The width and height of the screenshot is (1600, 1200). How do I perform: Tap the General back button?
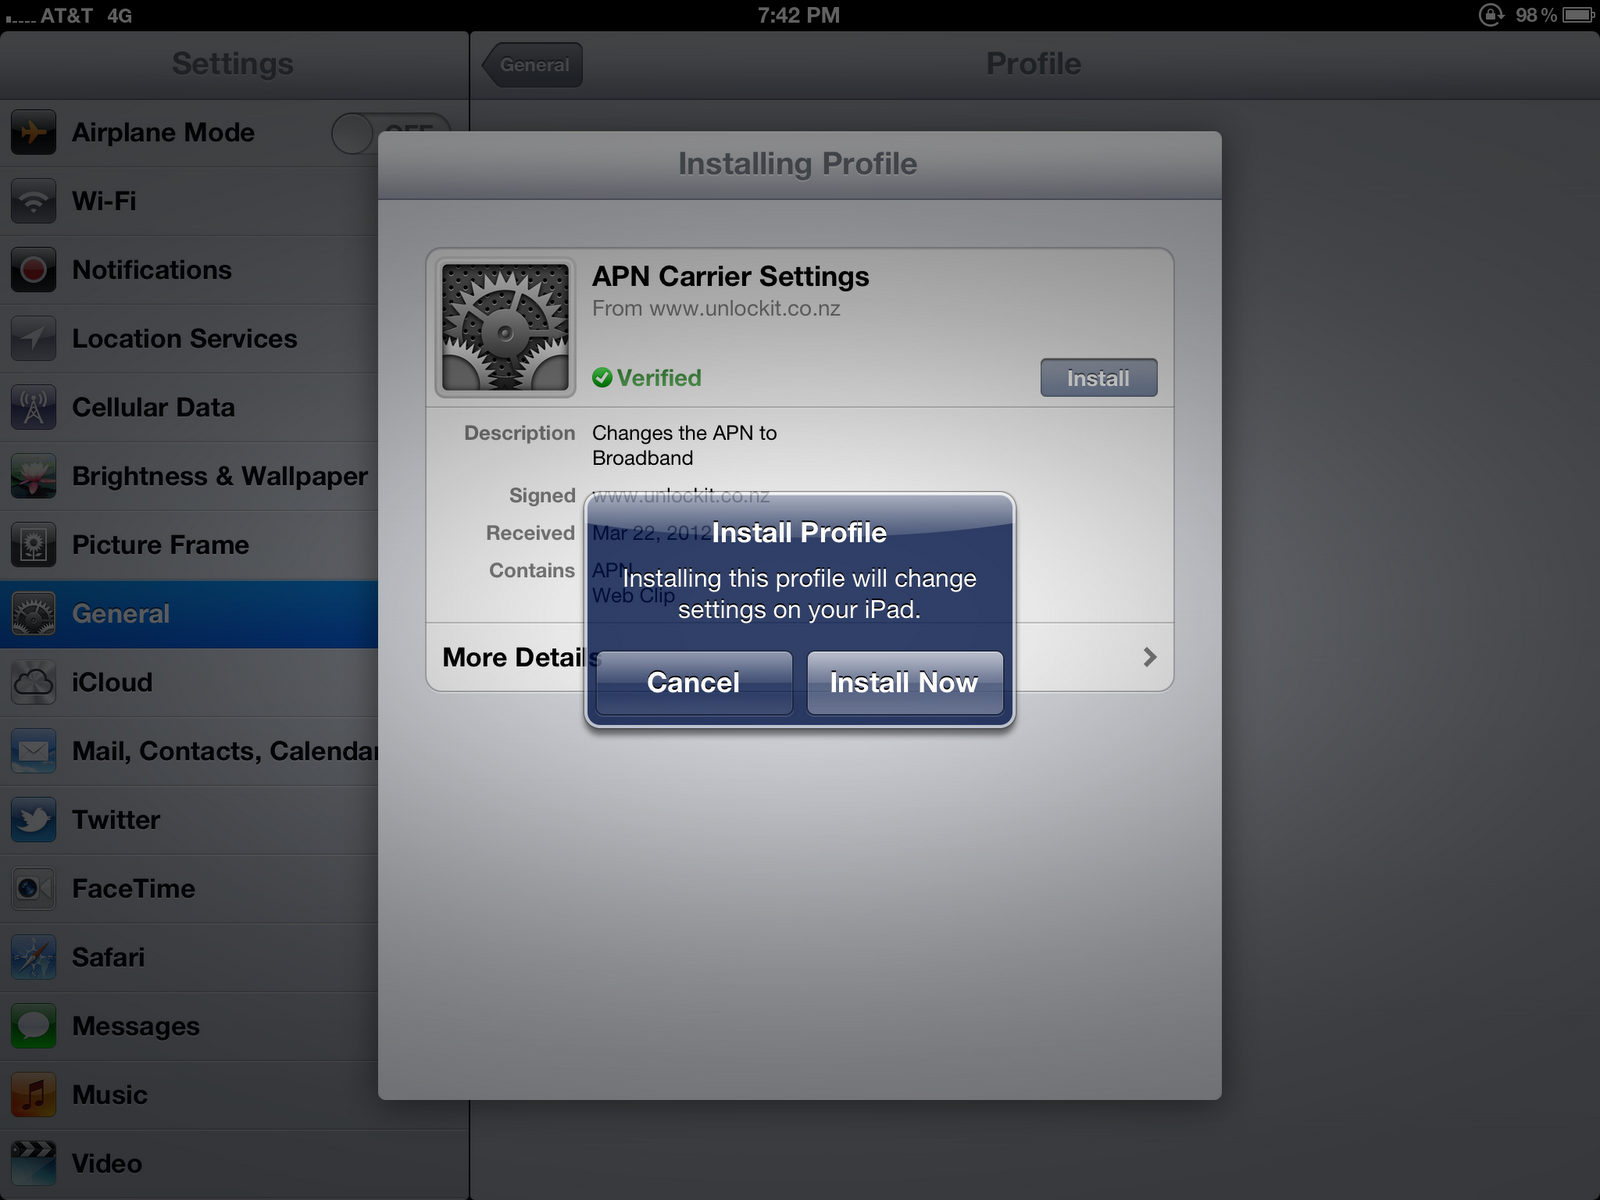click(533, 64)
